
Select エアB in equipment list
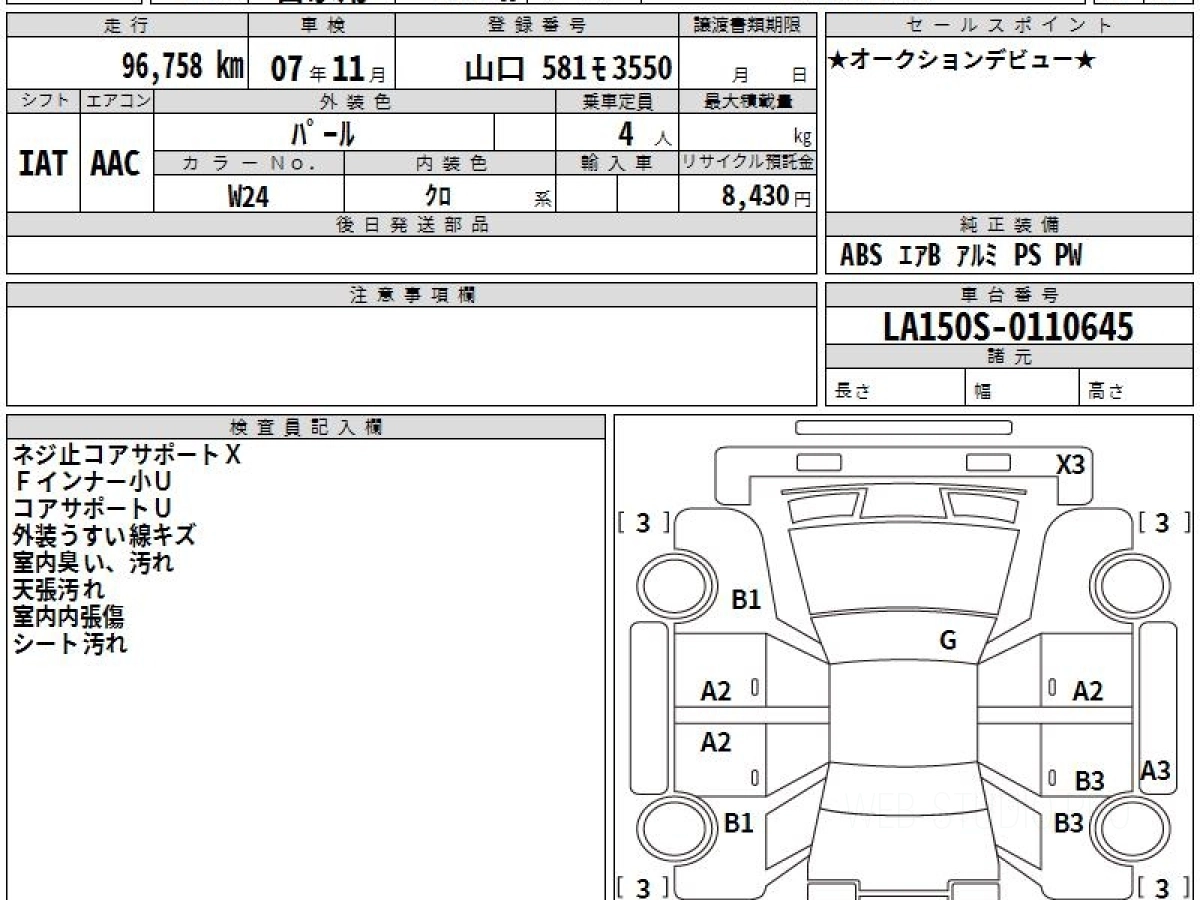tap(919, 256)
